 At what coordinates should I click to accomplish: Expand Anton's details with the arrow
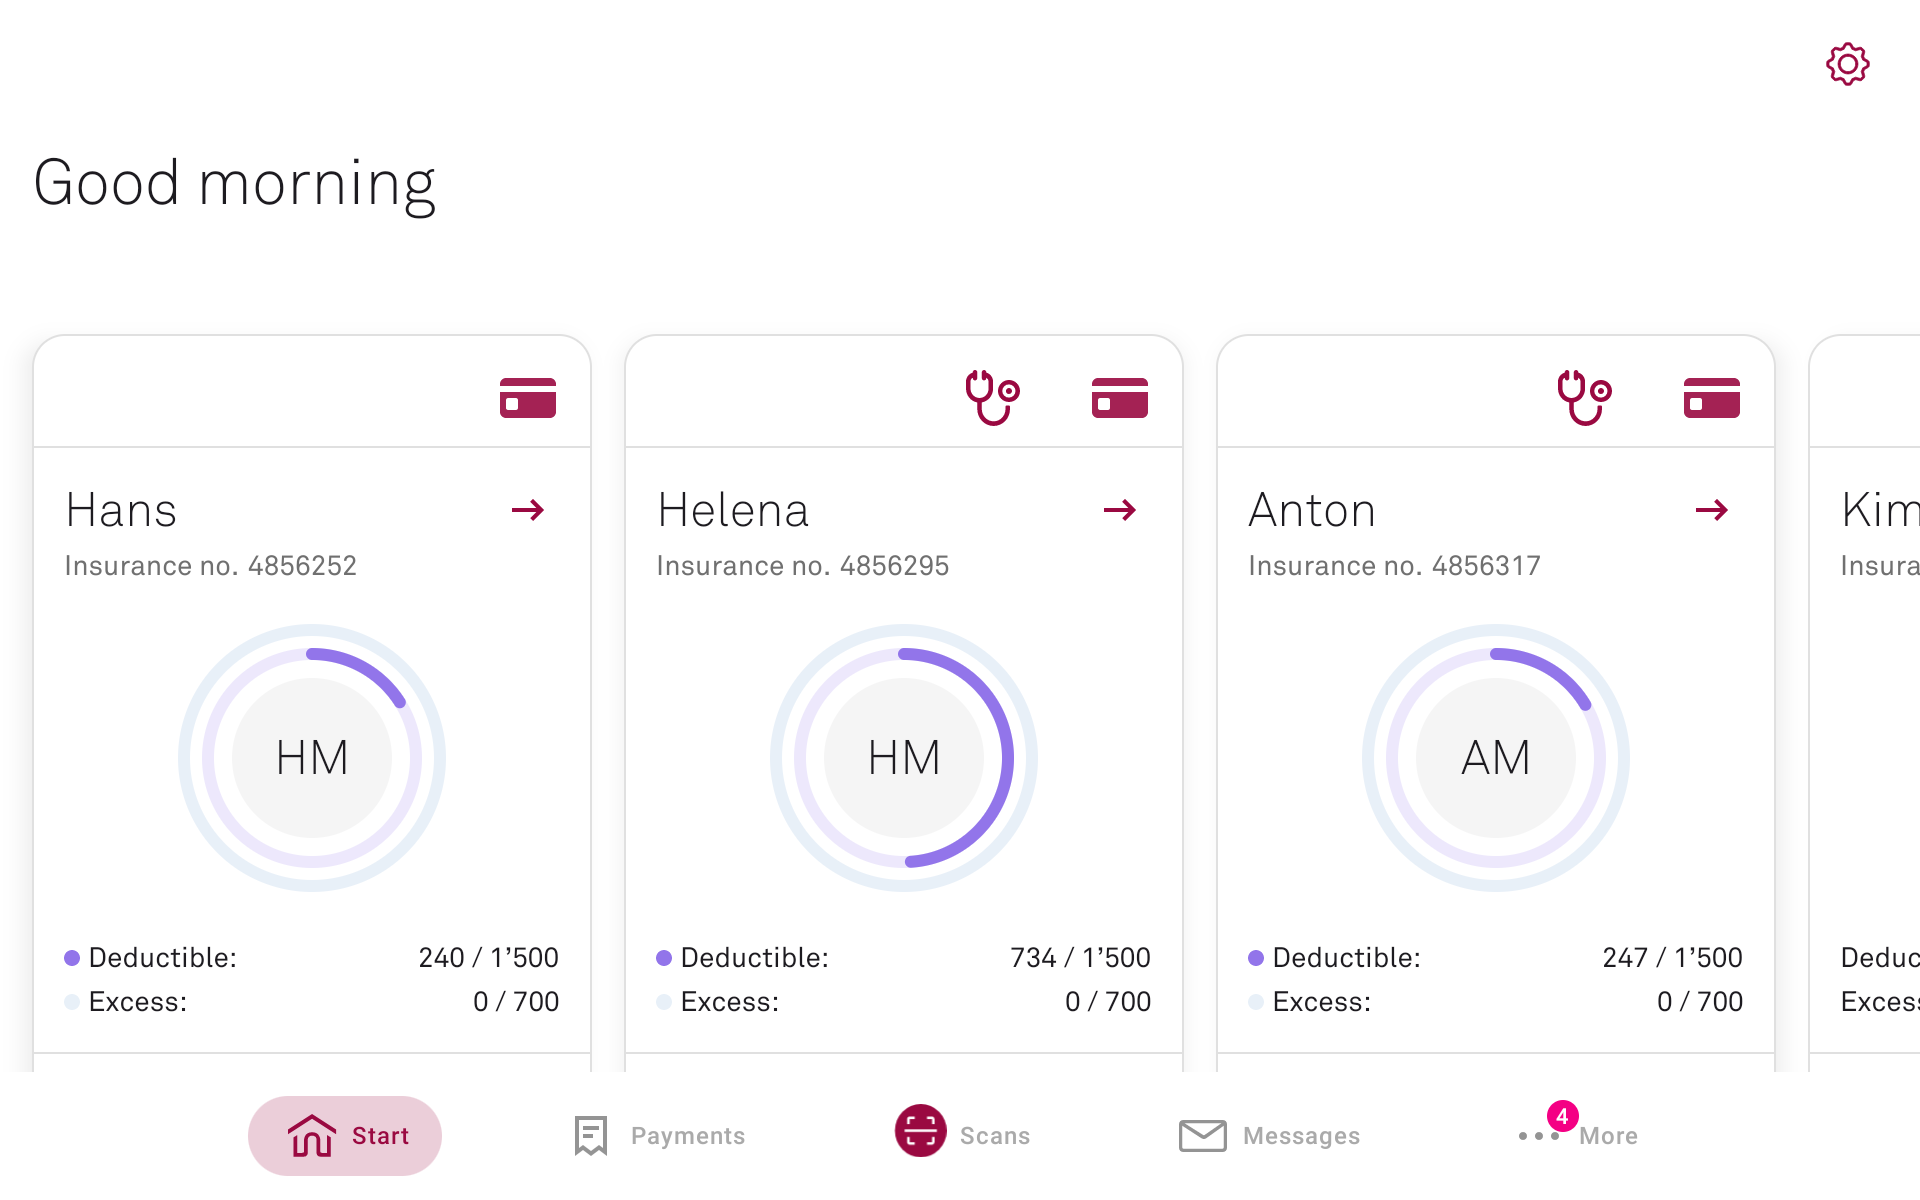(x=1712, y=510)
